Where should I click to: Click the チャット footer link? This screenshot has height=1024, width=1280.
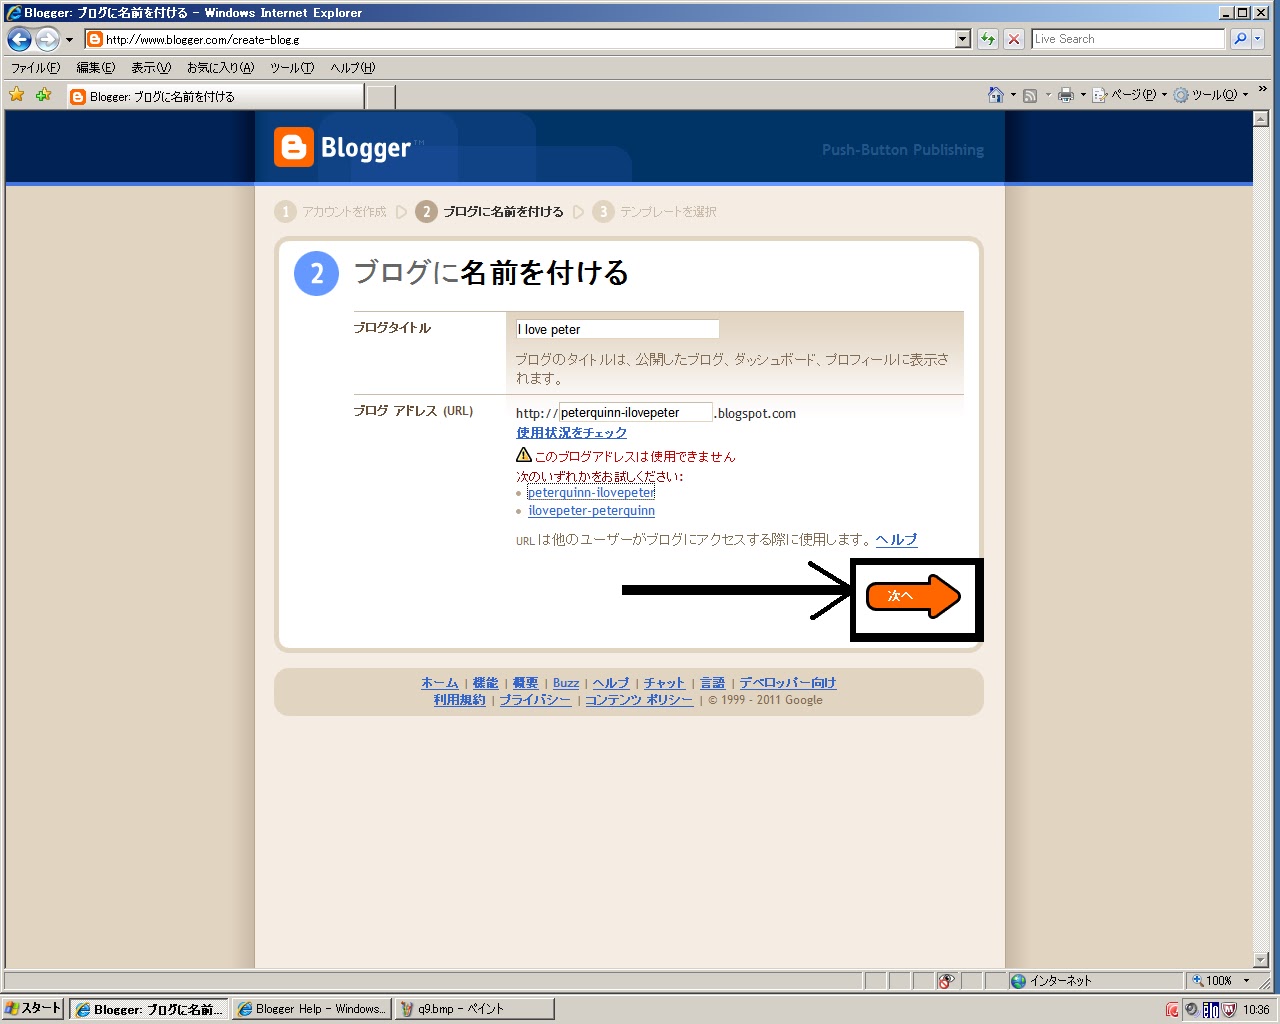664,683
